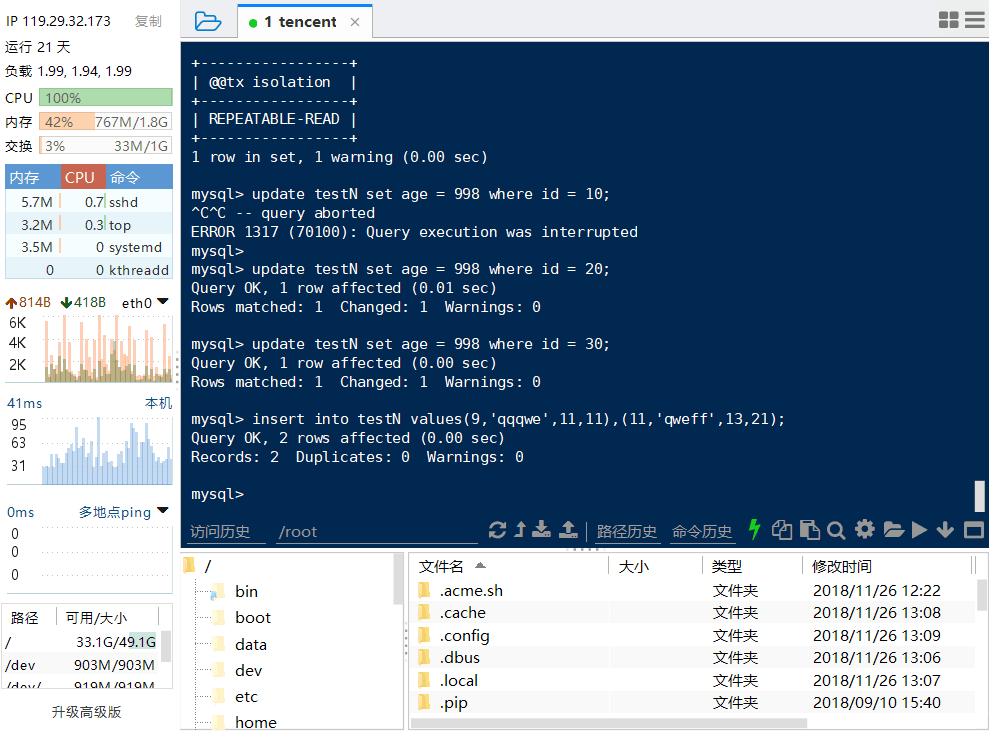Click the swap usage 3% bar
The image size is (989, 739).
point(105,146)
